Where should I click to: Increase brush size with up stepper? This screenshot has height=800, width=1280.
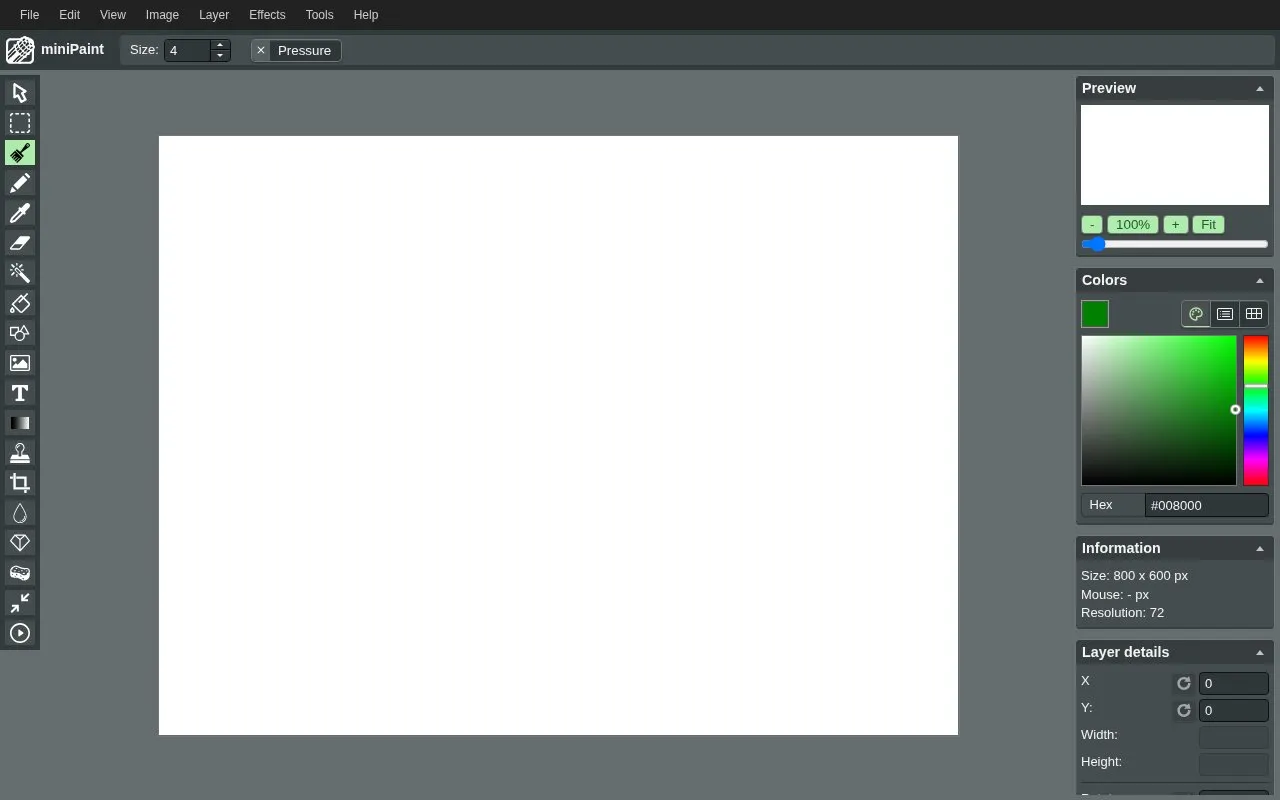(220, 45)
